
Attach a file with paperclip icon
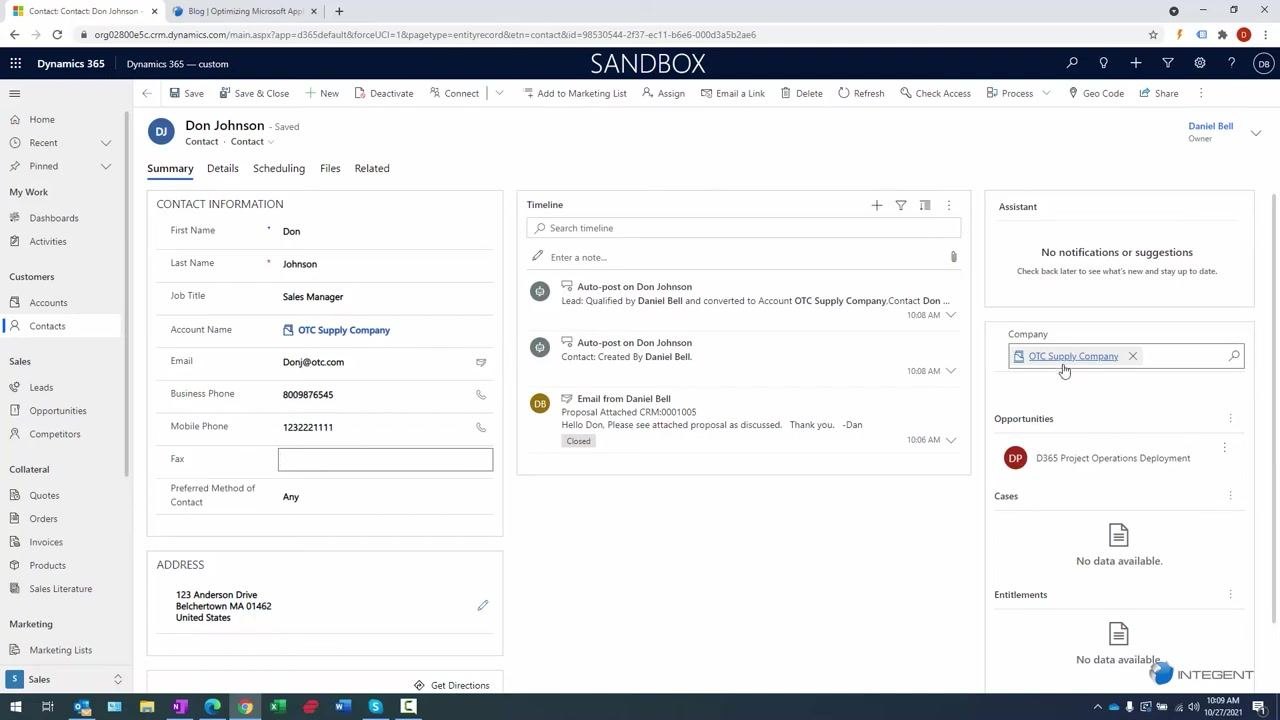pyautogui.click(x=954, y=257)
